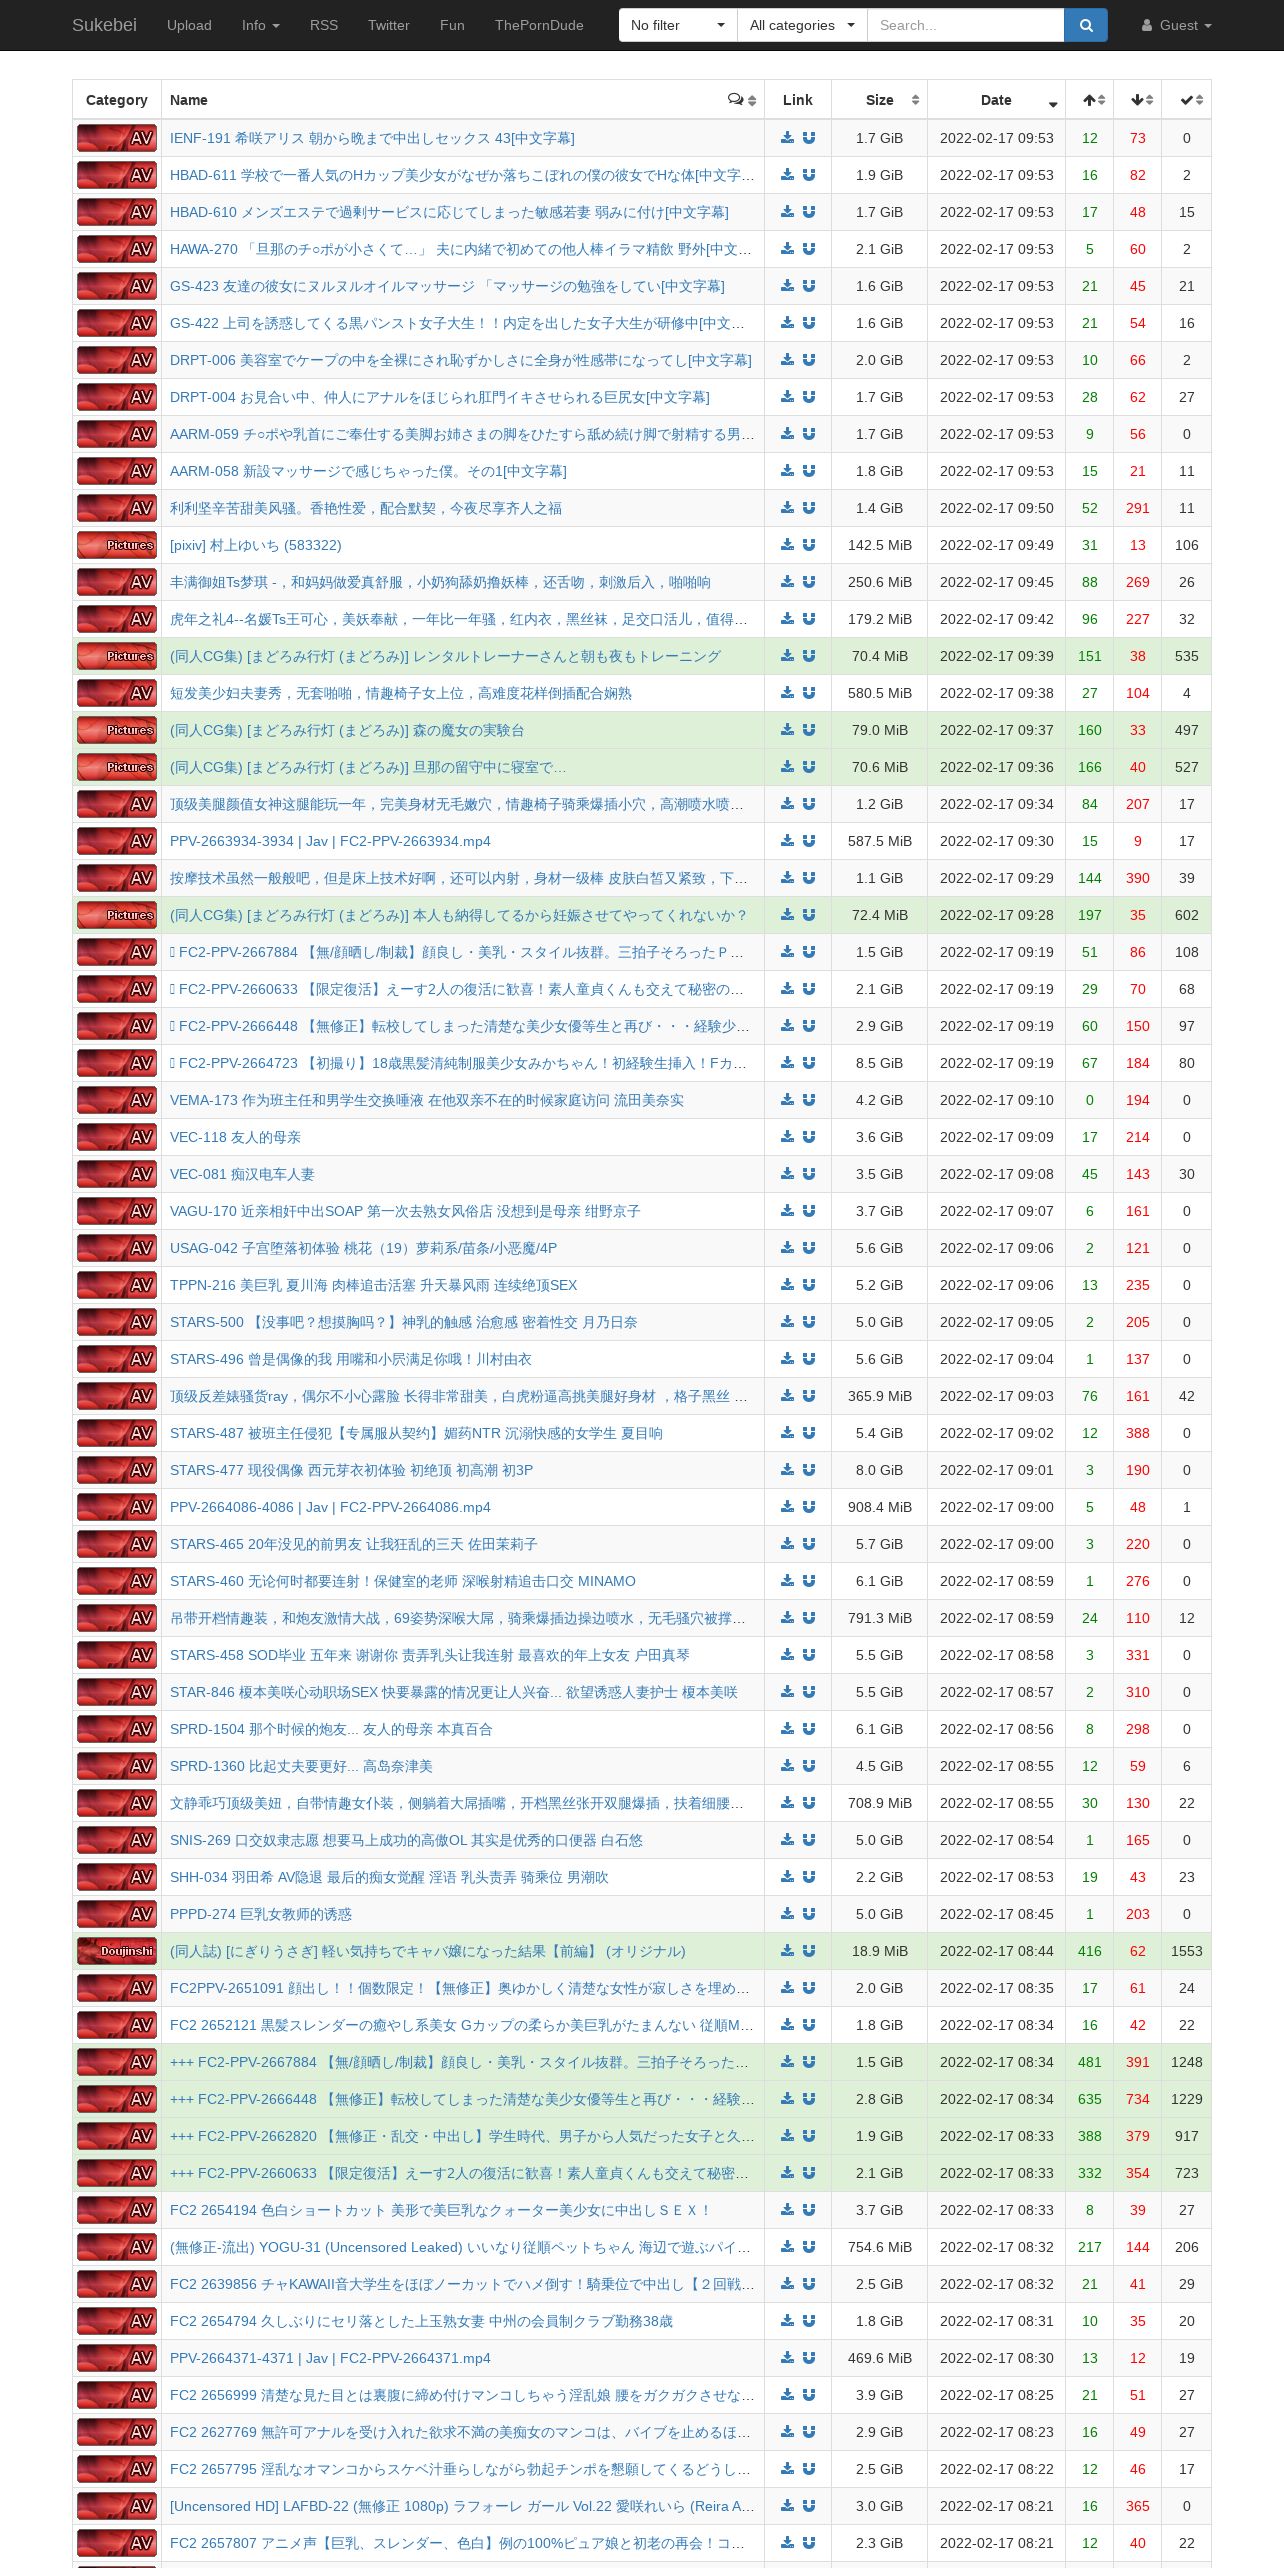1284x2568 pixels.
Task: Open magnet link for GS-423 row
Action: (x=809, y=286)
